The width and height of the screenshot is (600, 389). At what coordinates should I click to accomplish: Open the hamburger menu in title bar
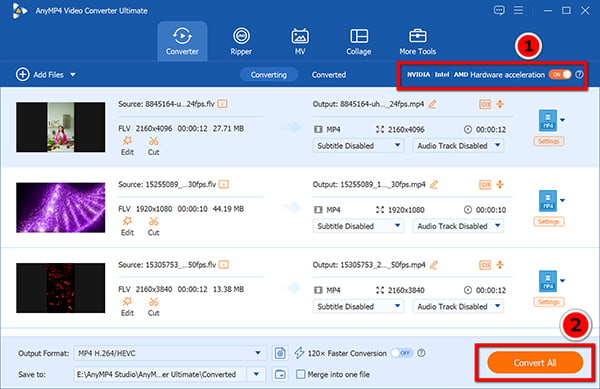[518, 10]
